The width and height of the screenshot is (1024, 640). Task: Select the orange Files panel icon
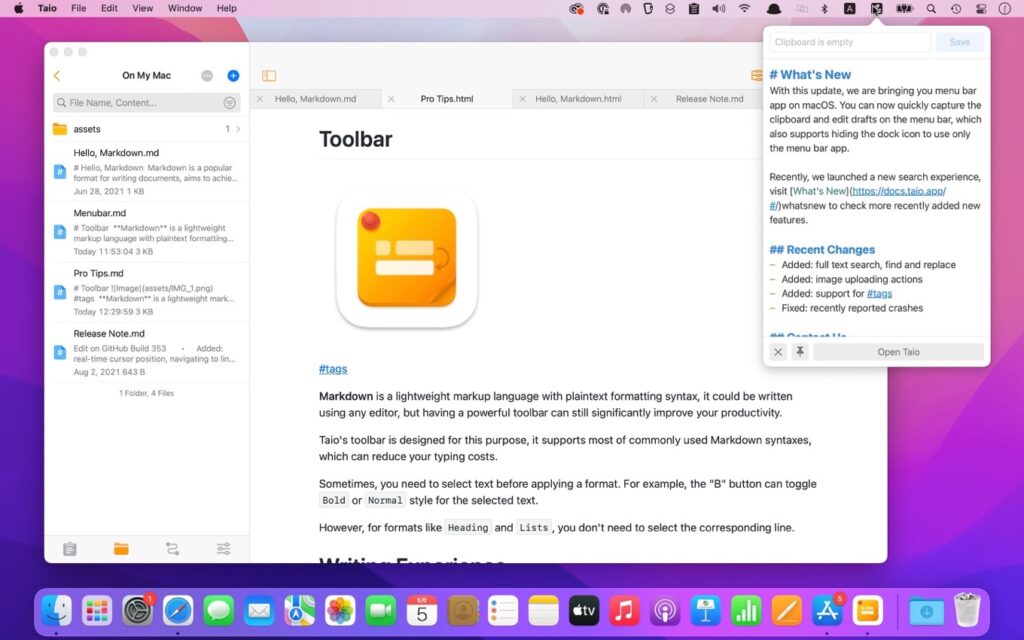point(122,548)
